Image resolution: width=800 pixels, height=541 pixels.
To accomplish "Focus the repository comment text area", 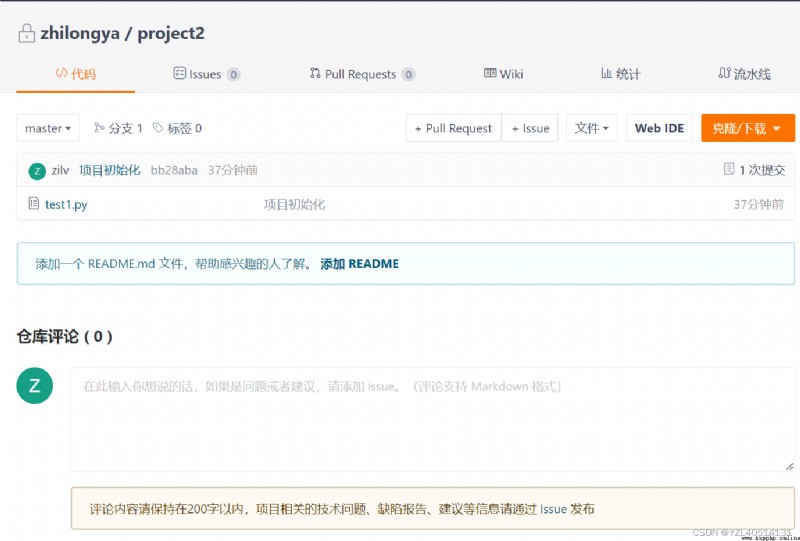I will pos(432,420).
